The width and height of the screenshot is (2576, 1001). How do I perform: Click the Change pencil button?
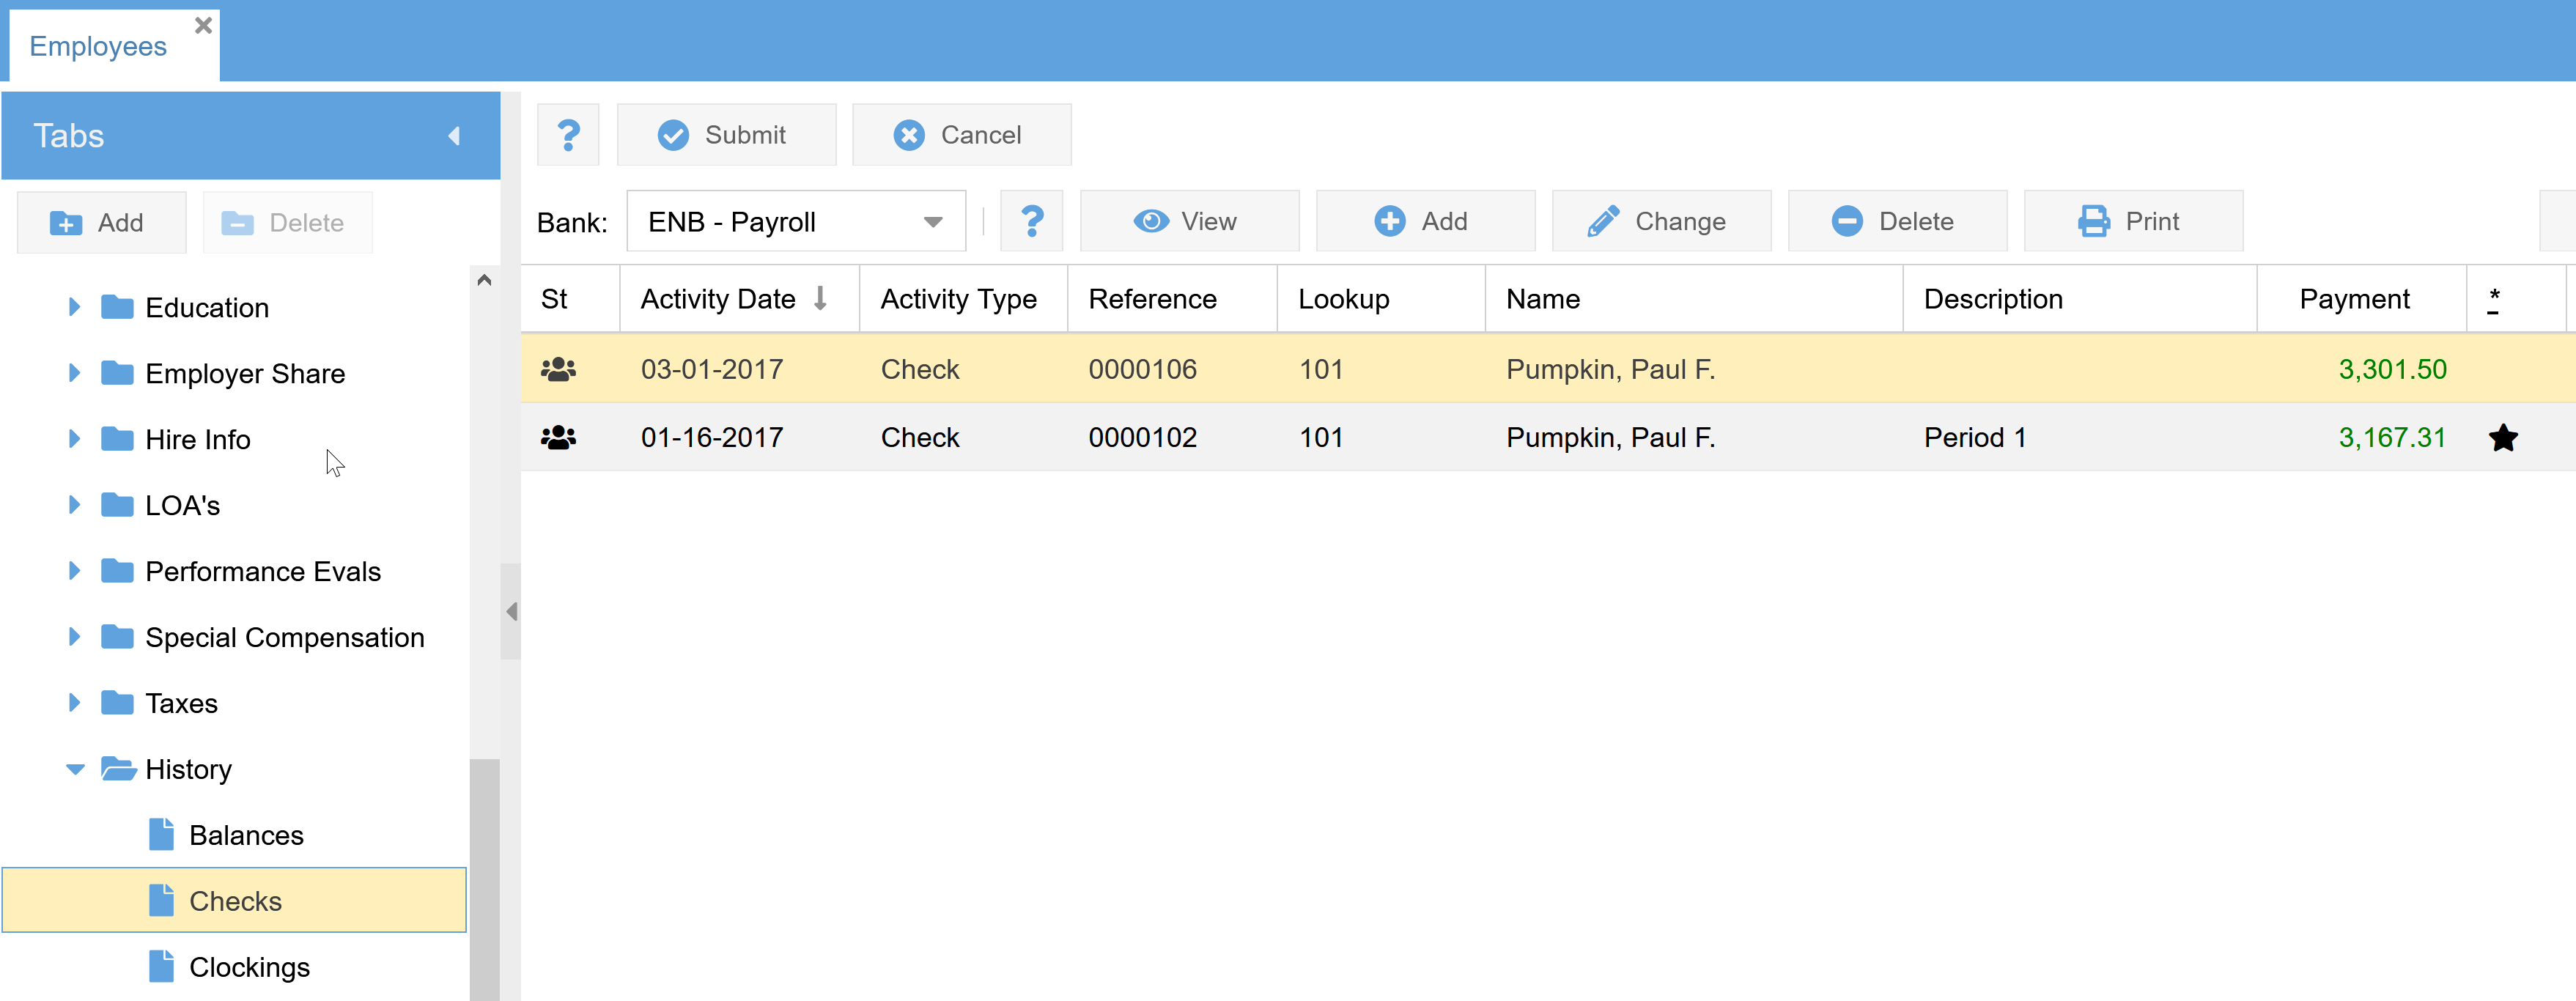(x=1660, y=221)
